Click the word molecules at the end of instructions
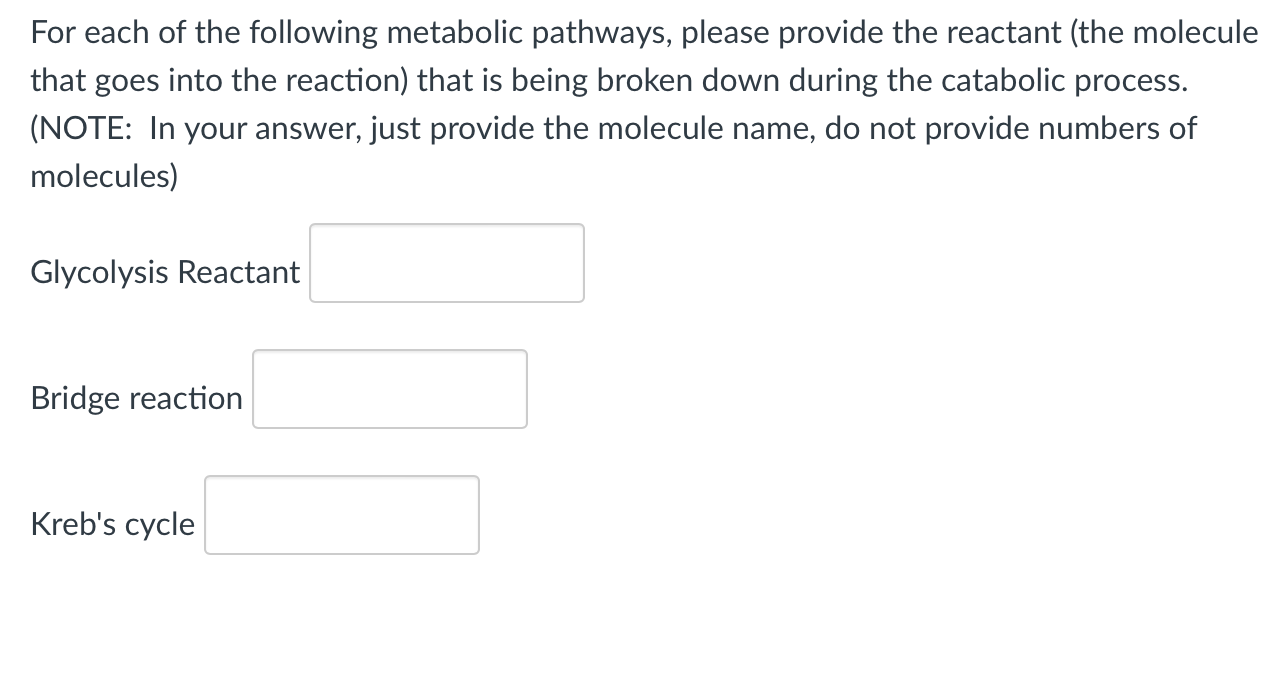Image resolution: width=1286 pixels, height=684 pixels. pos(95,176)
